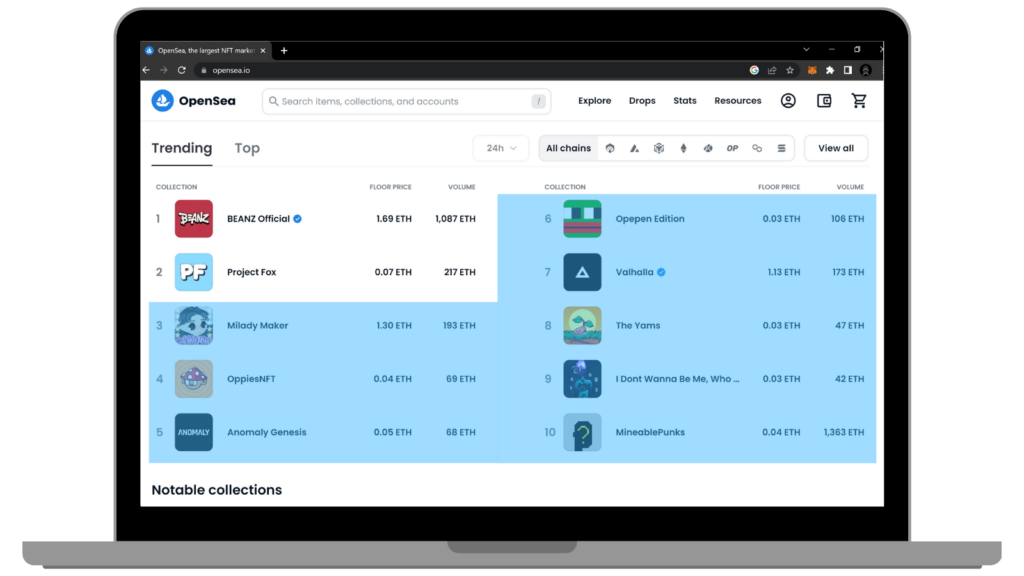Click the View all button
Viewport: 1024px width, 576px height.
point(835,148)
